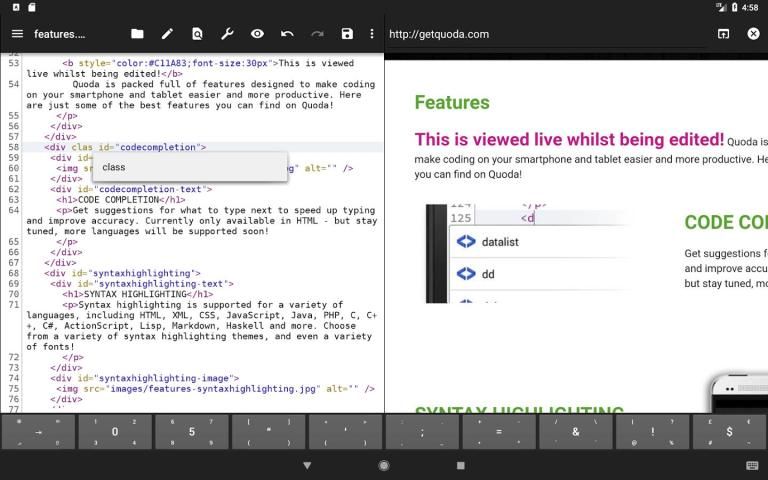
Task: Open the keyboard switcher icon
Action: (x=752, y=465)
